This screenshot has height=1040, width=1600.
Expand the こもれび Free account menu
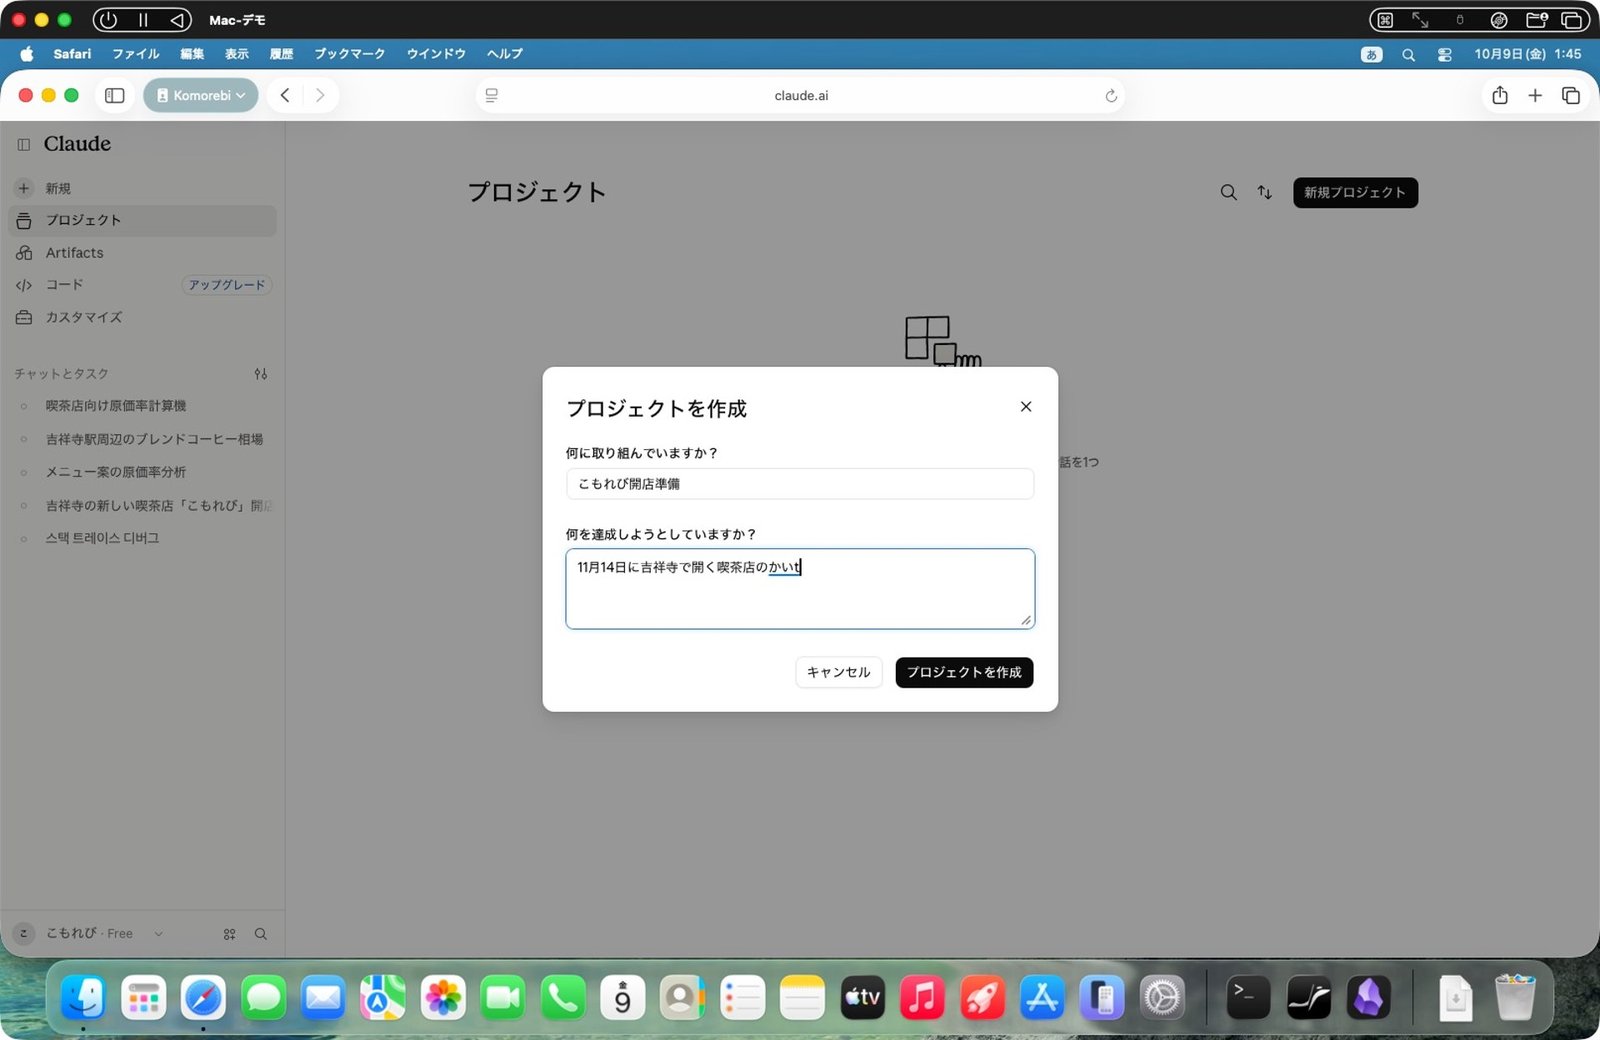[x=88, y=933]
